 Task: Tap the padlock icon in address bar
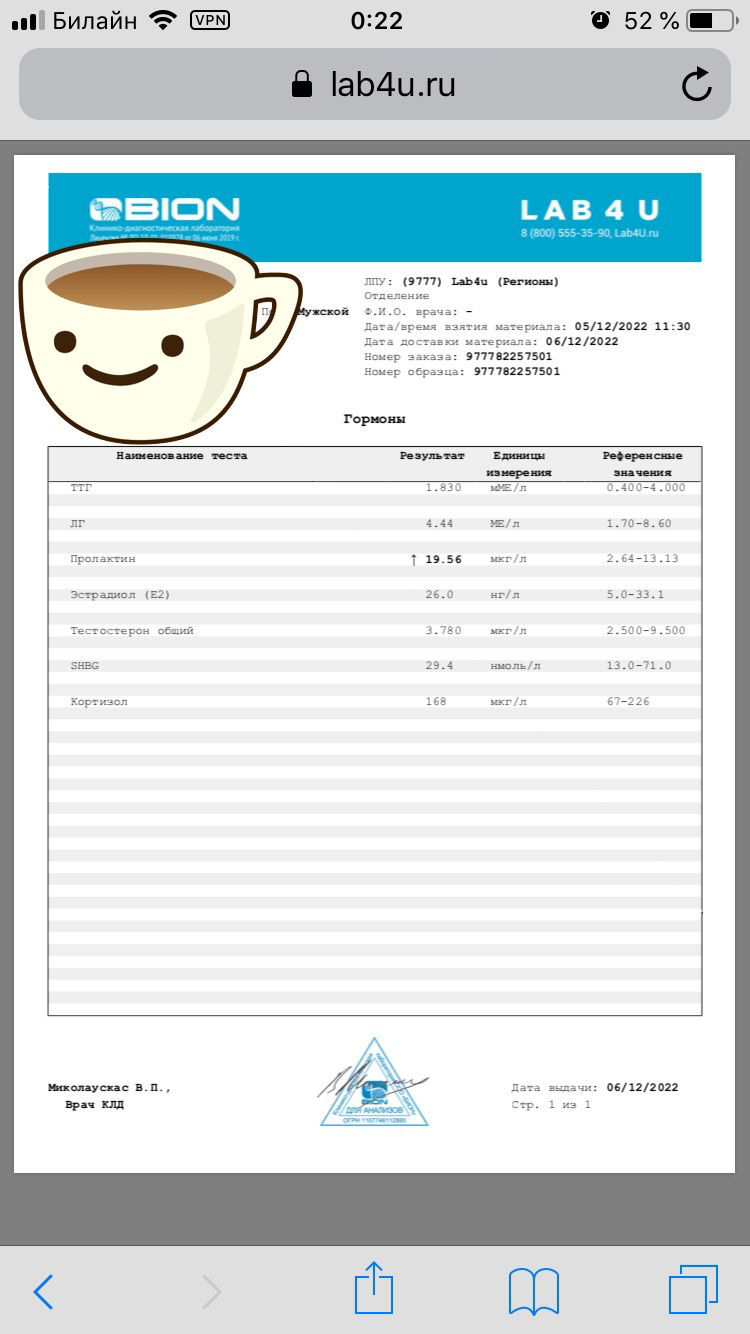click(x=302, y=85)
